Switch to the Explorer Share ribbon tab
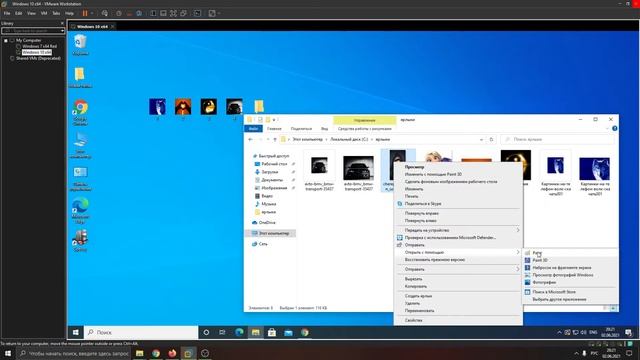The image size is (640, 360). (x=301, y=129)
